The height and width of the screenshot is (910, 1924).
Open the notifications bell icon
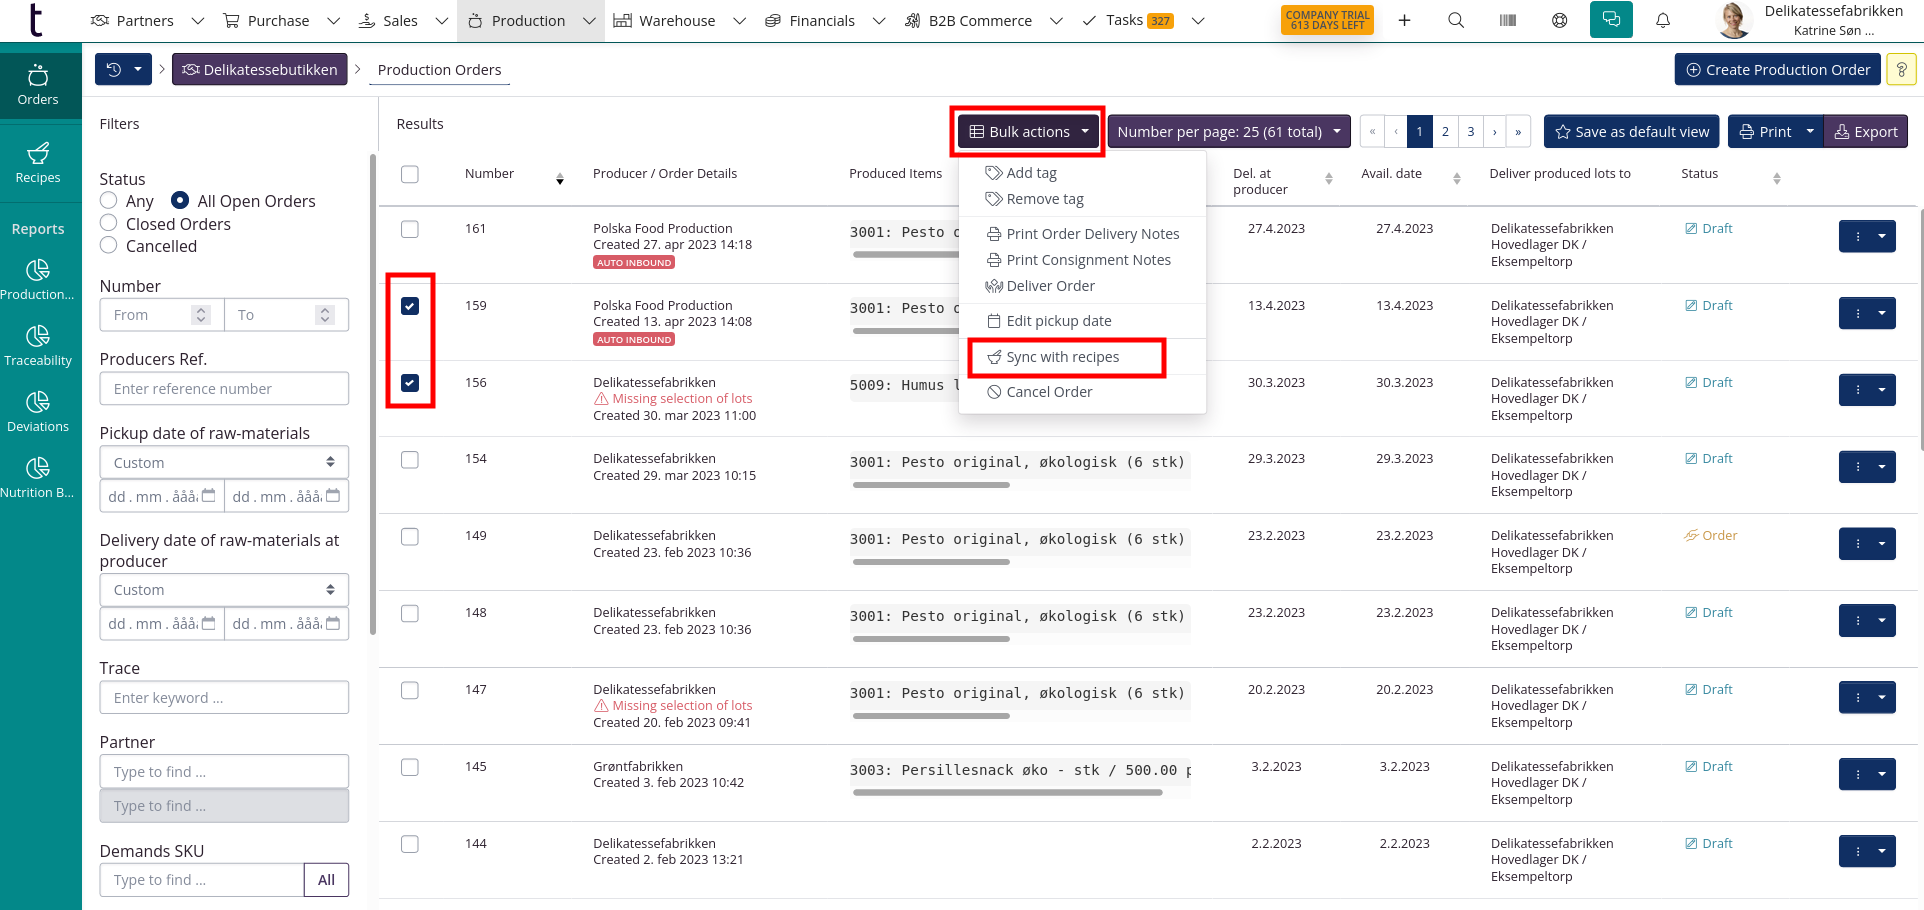tap(1663, 20)
